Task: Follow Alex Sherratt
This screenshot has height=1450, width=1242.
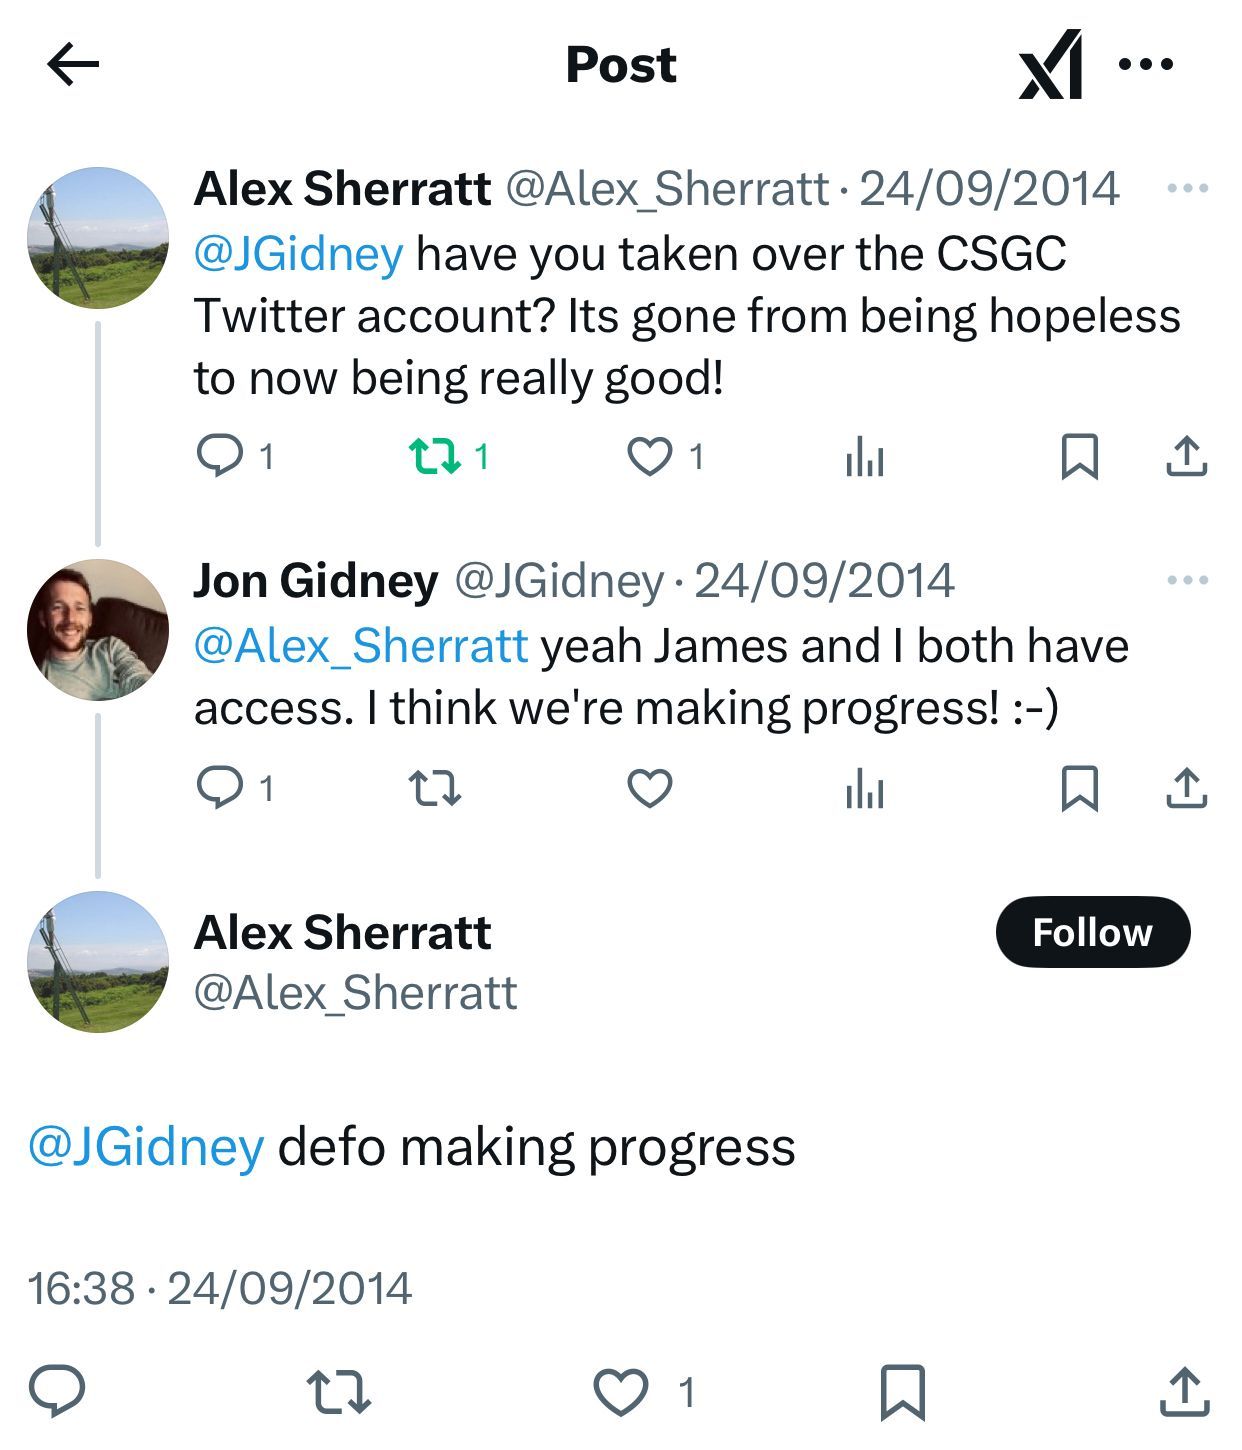Action: [1093, 932]
